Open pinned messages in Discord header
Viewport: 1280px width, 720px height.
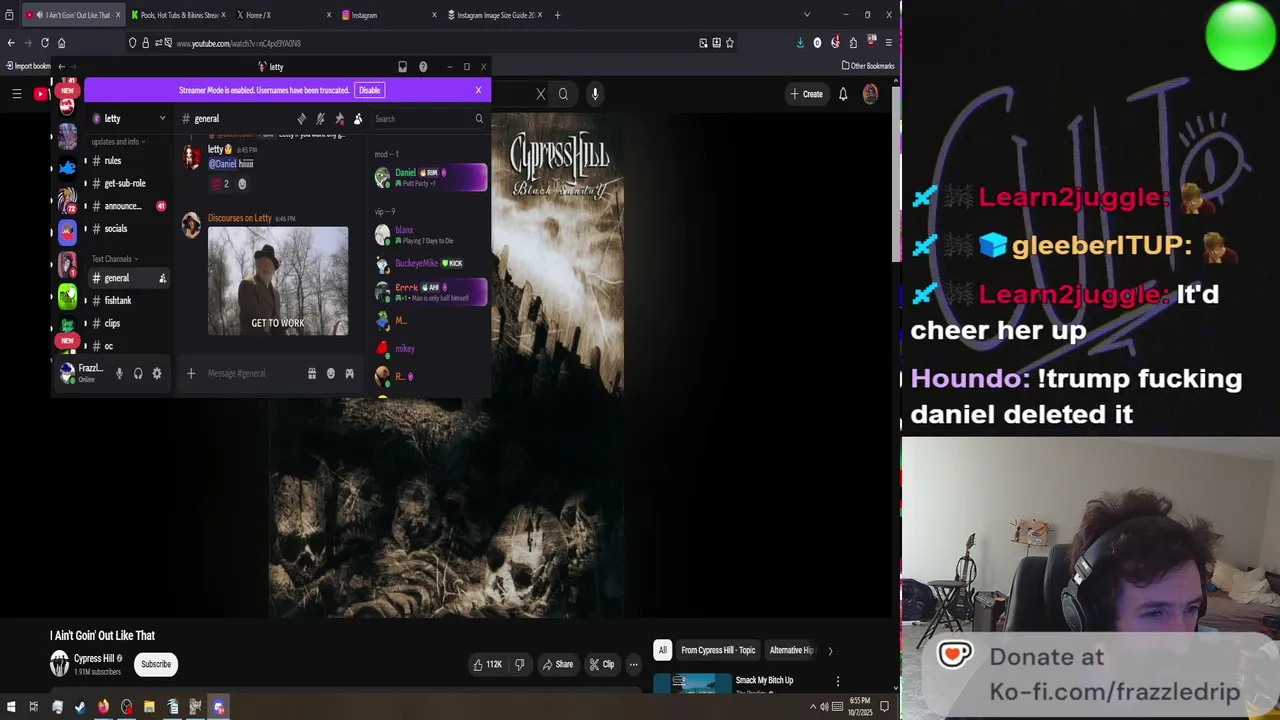click(339, 119)
